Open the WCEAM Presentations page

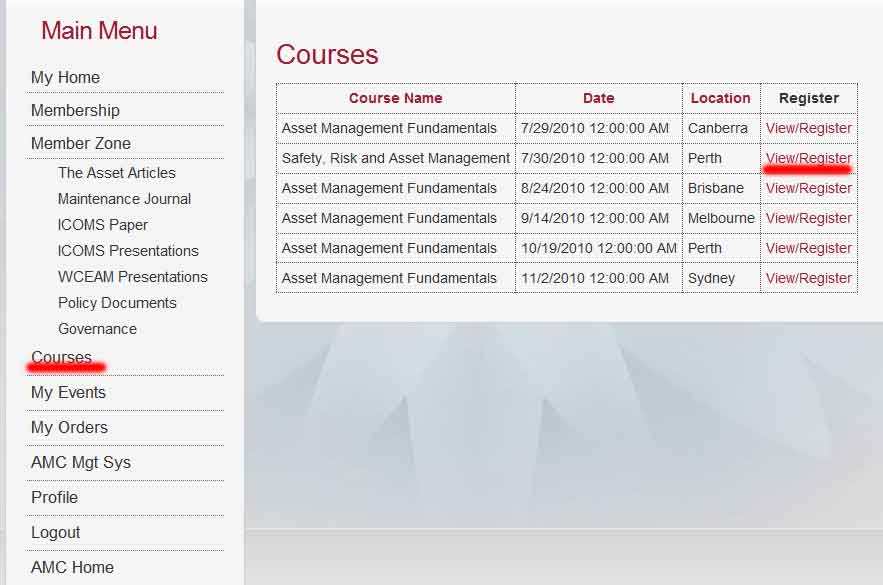tap(133, 276)
